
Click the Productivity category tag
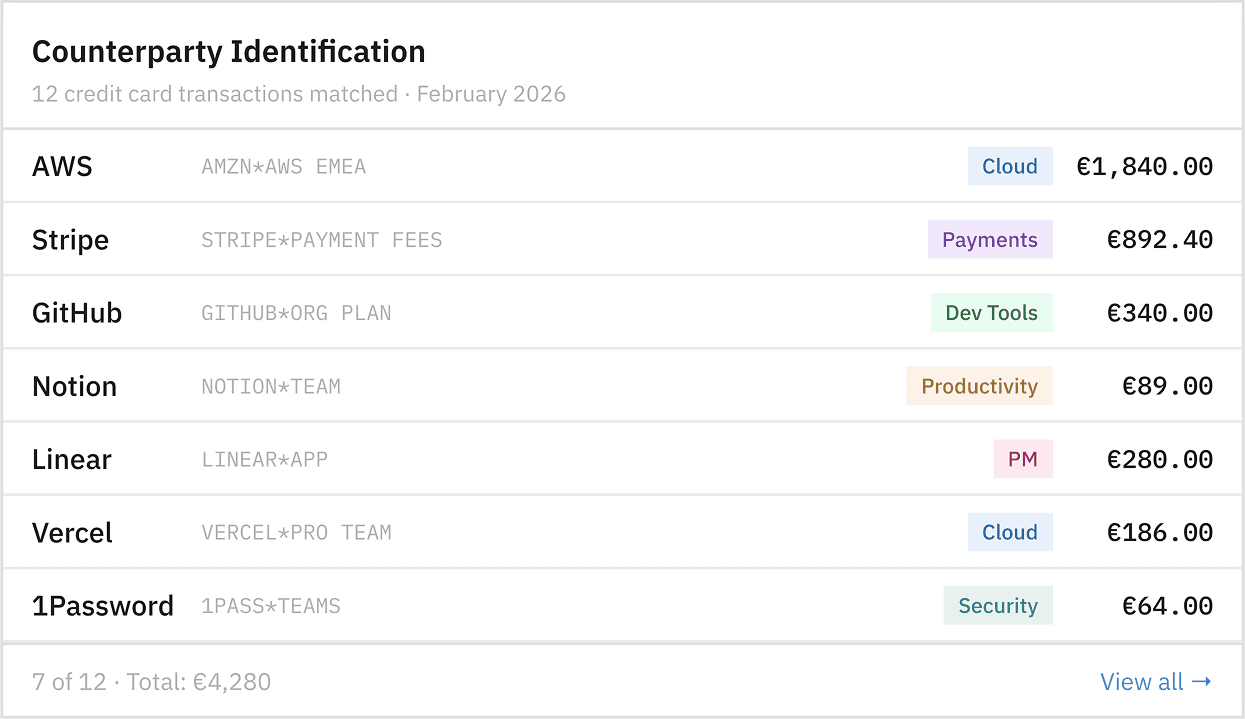tap(979, 386)
